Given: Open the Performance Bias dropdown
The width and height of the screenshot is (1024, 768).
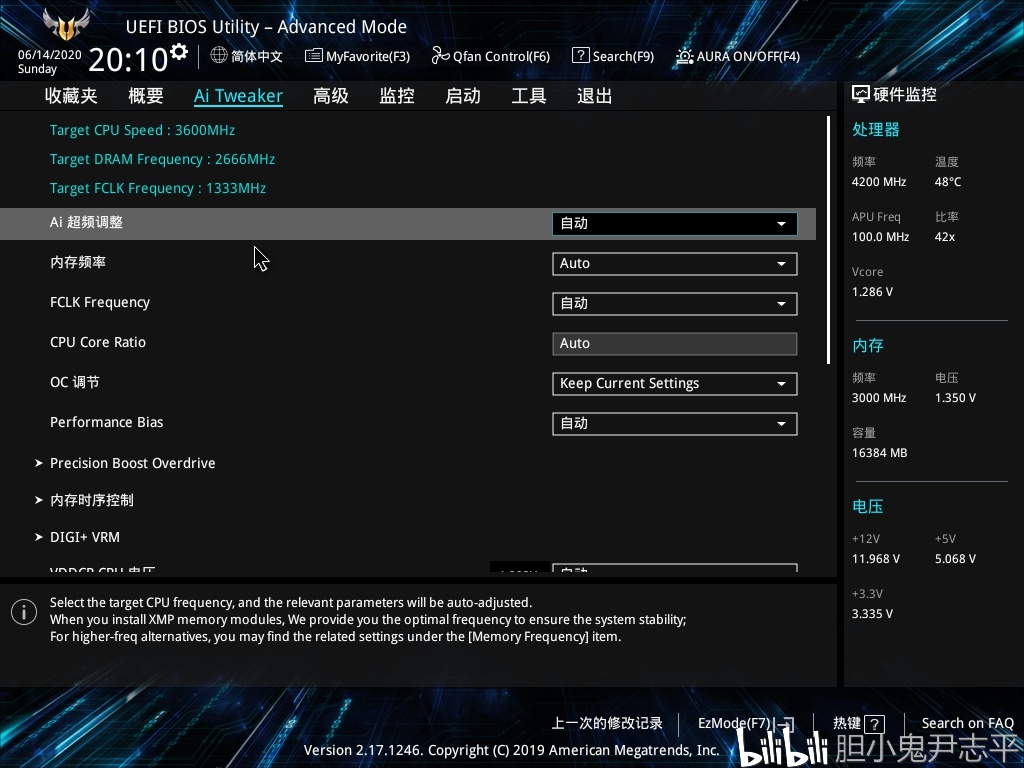Looking at the screenshot, I should click(x=675, y=423).
